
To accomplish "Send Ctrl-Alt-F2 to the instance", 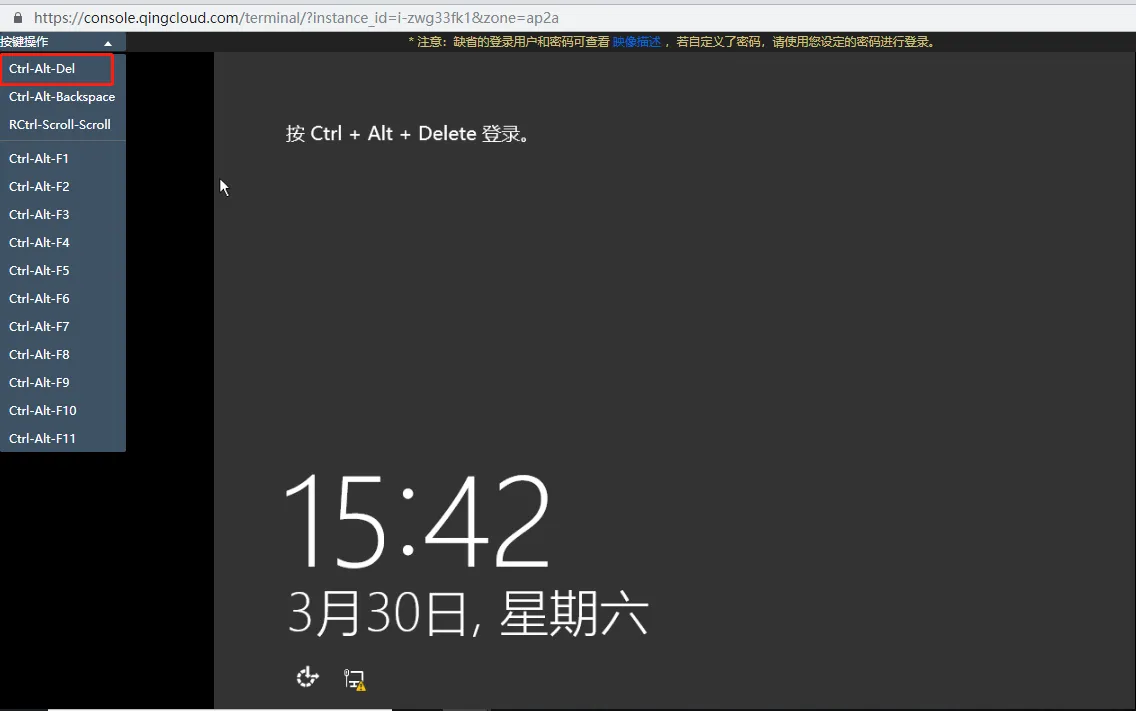I will (39, 186).
